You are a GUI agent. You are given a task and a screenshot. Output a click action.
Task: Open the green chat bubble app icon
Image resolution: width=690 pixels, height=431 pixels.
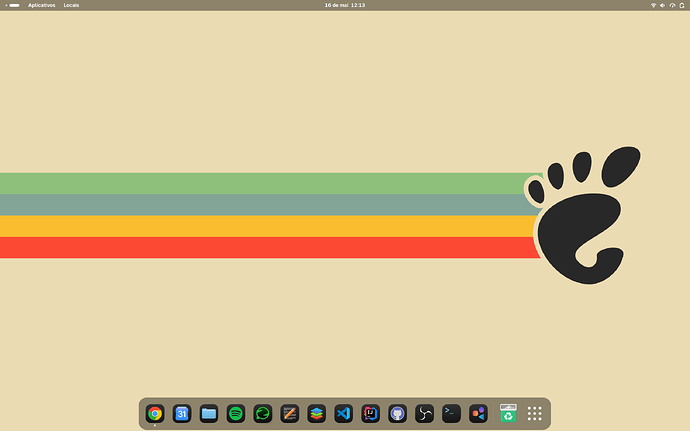tap(263, 413)
